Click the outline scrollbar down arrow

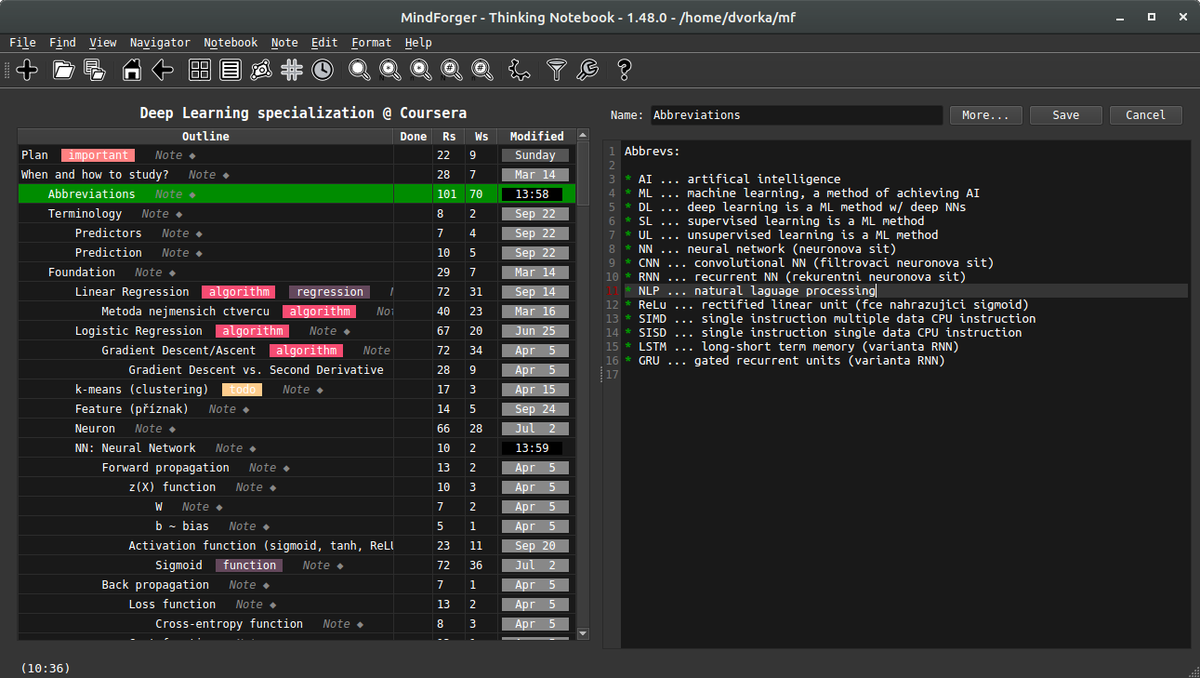tap(584, 633)
